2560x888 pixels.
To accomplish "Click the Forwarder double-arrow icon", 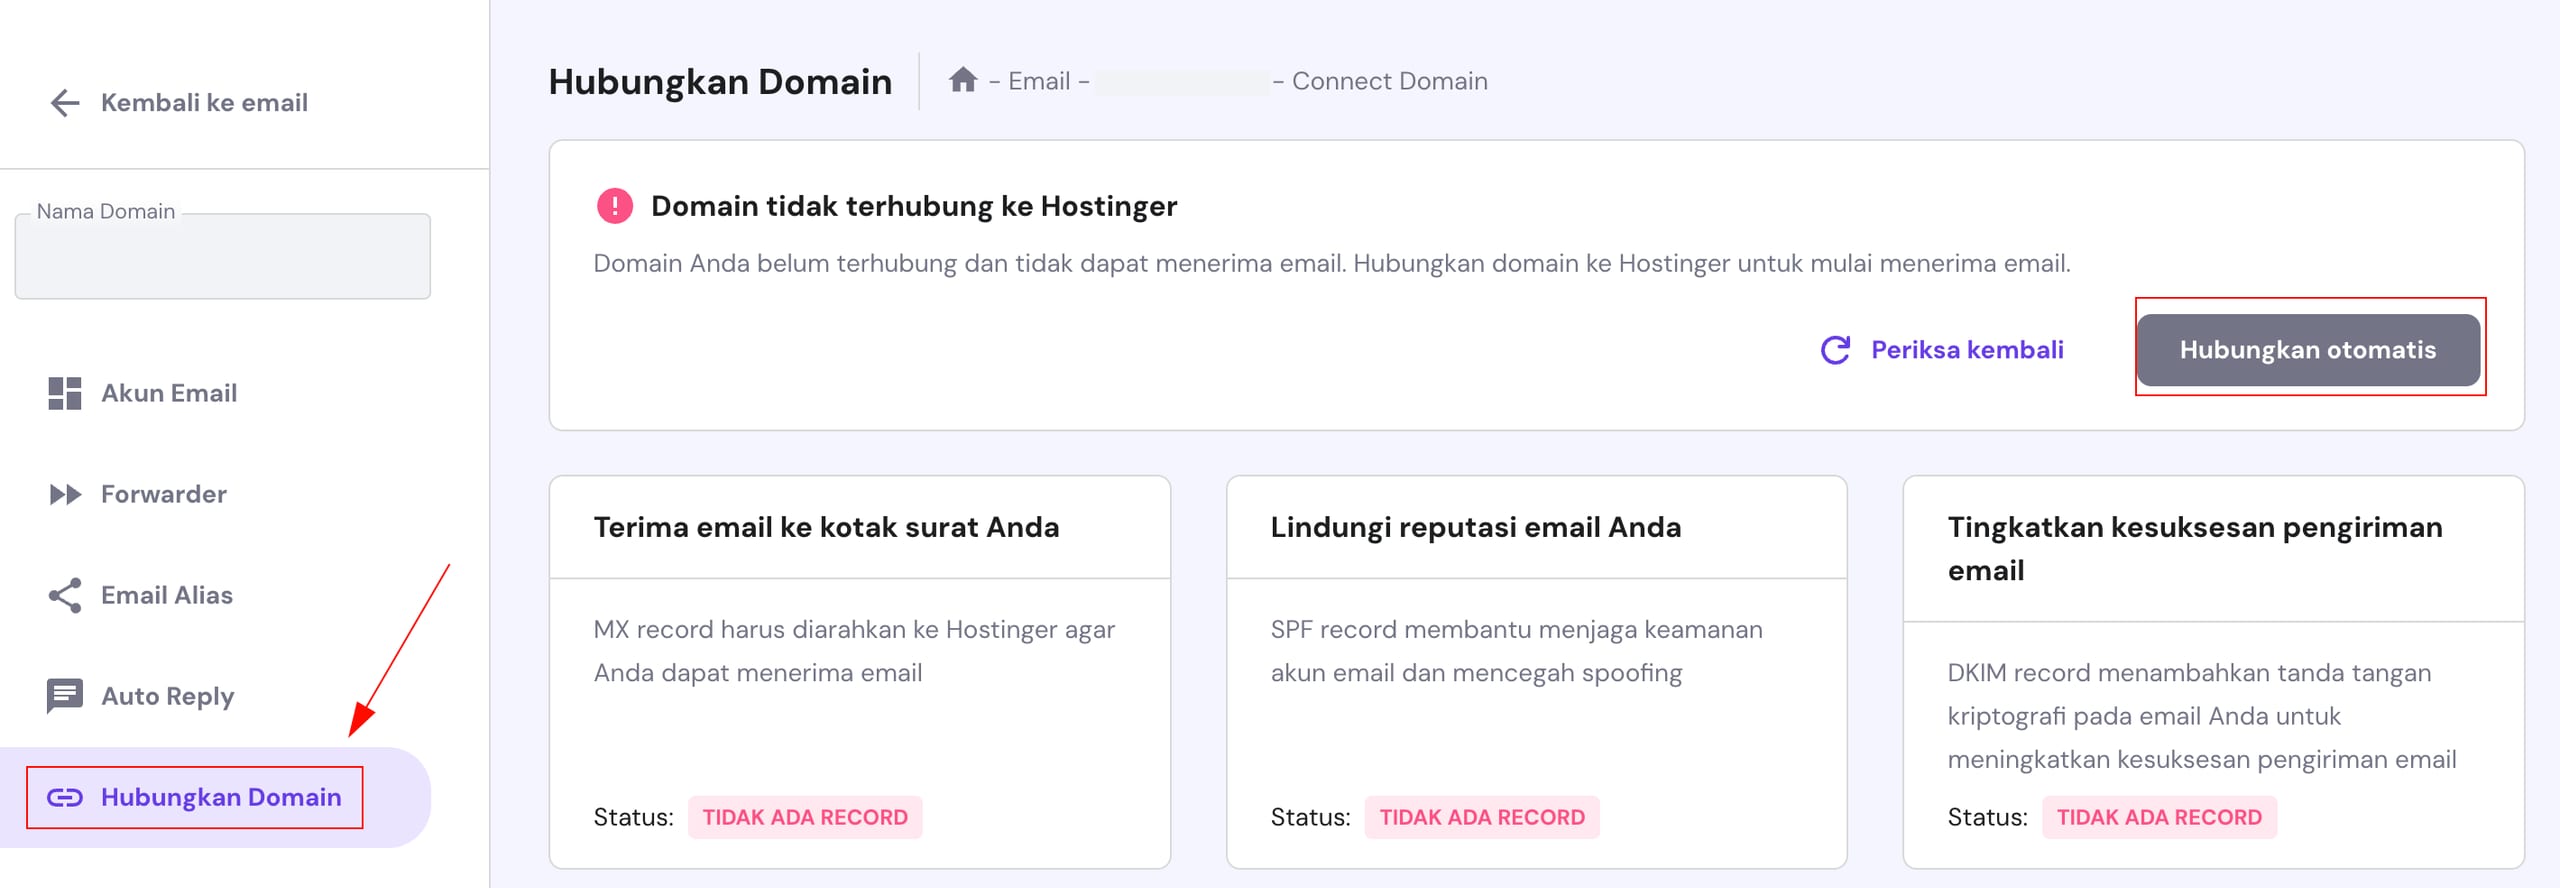I will pos(65,494).
